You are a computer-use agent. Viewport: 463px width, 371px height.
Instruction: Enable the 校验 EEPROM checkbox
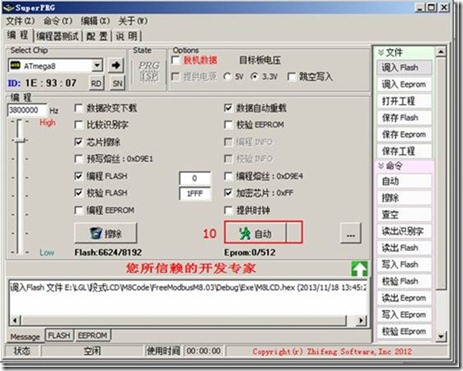(x=228, y=125)
